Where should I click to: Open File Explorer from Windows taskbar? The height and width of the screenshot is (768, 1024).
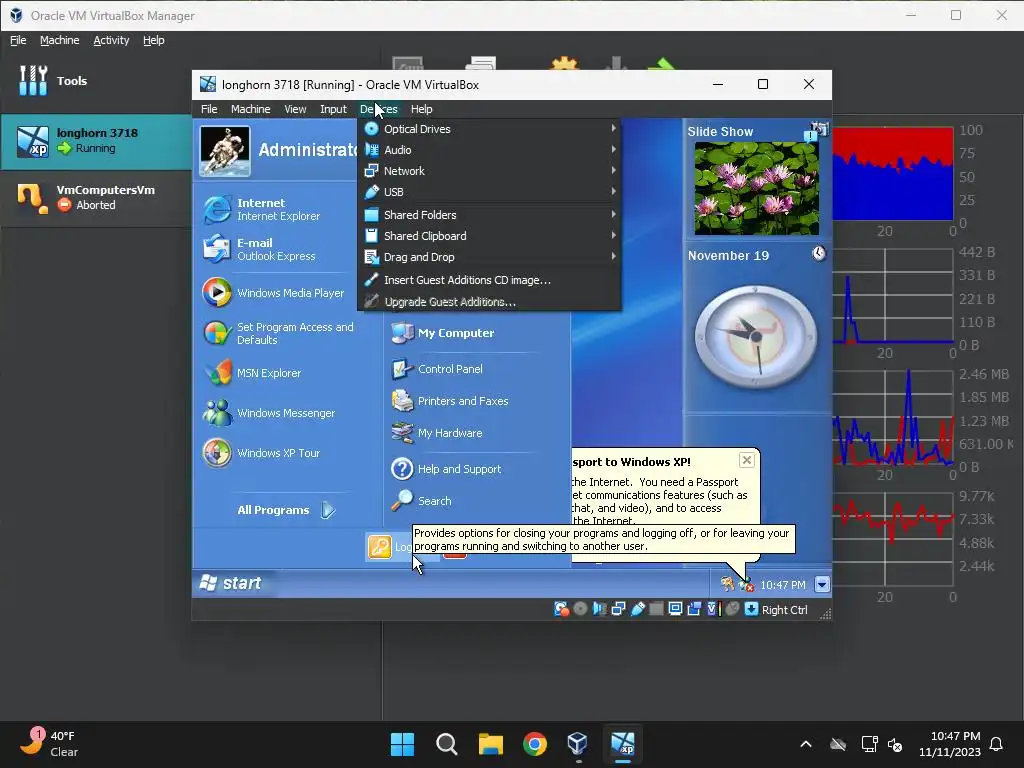[490, 744]
